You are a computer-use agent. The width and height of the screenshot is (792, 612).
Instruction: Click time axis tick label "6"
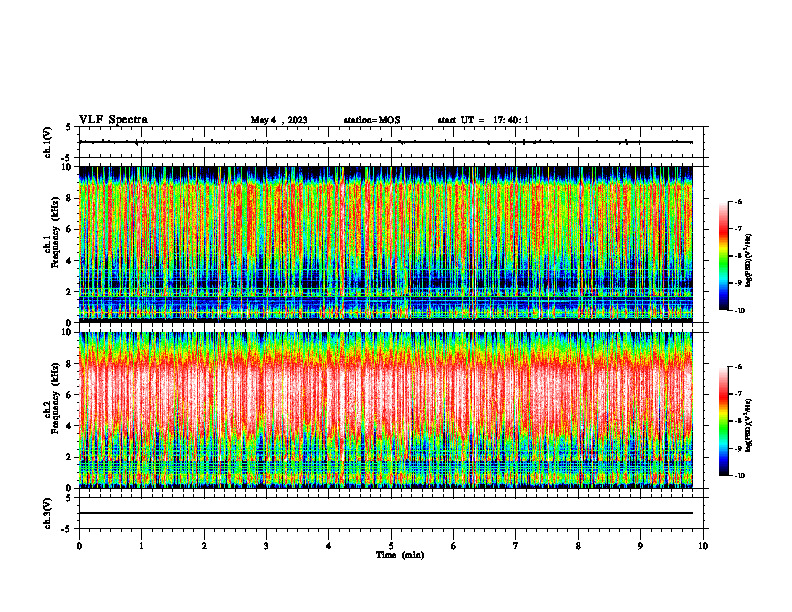pyautogui.click(x=454, y=546)
